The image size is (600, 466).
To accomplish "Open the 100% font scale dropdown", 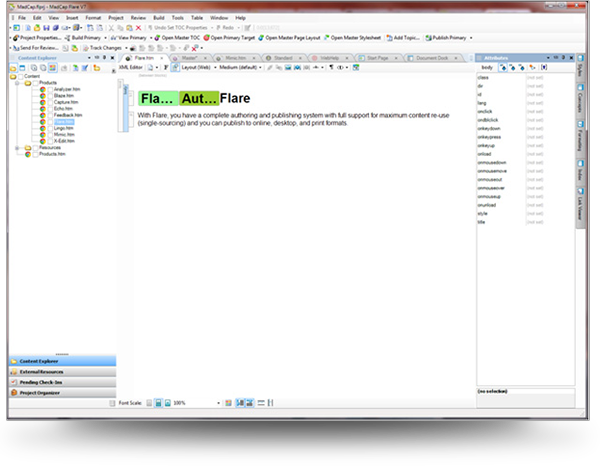I will click(x=218, y=403).
